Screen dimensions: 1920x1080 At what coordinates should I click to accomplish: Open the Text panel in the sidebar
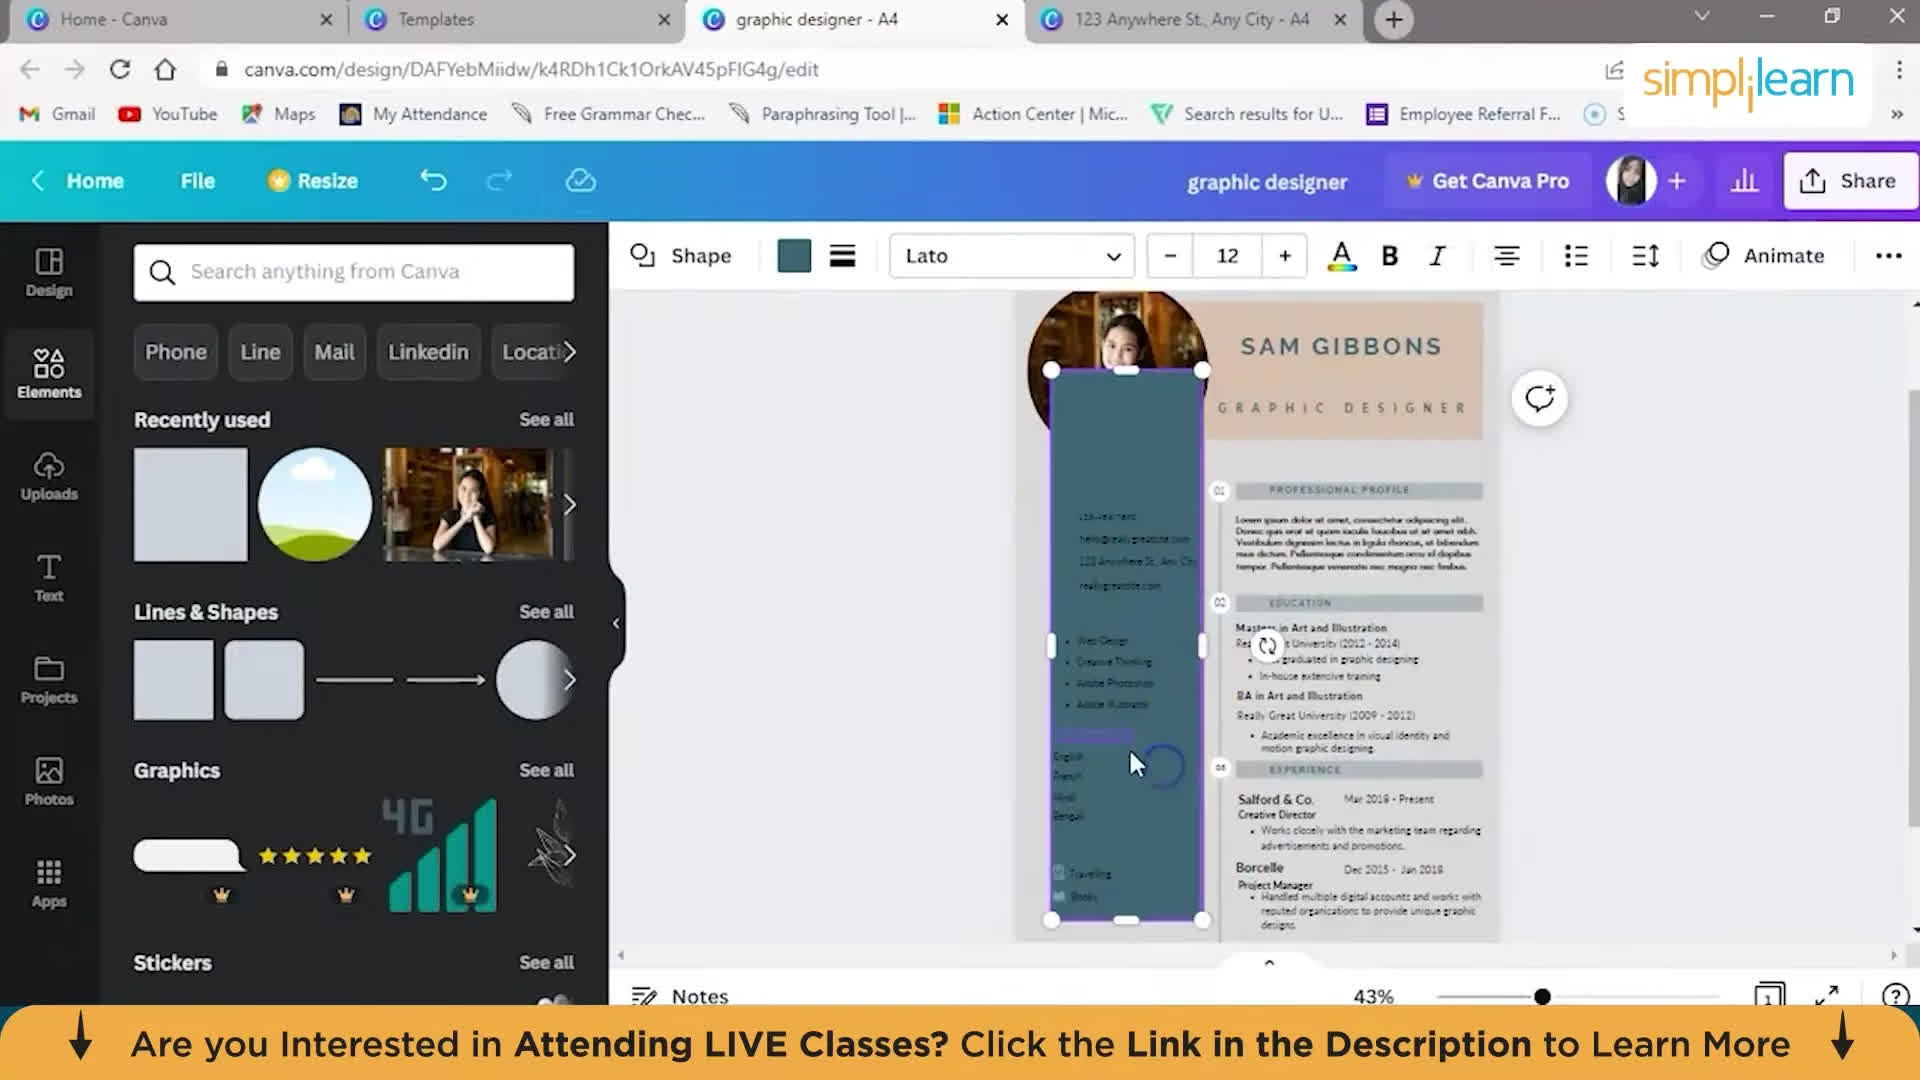tap(49, 578)
